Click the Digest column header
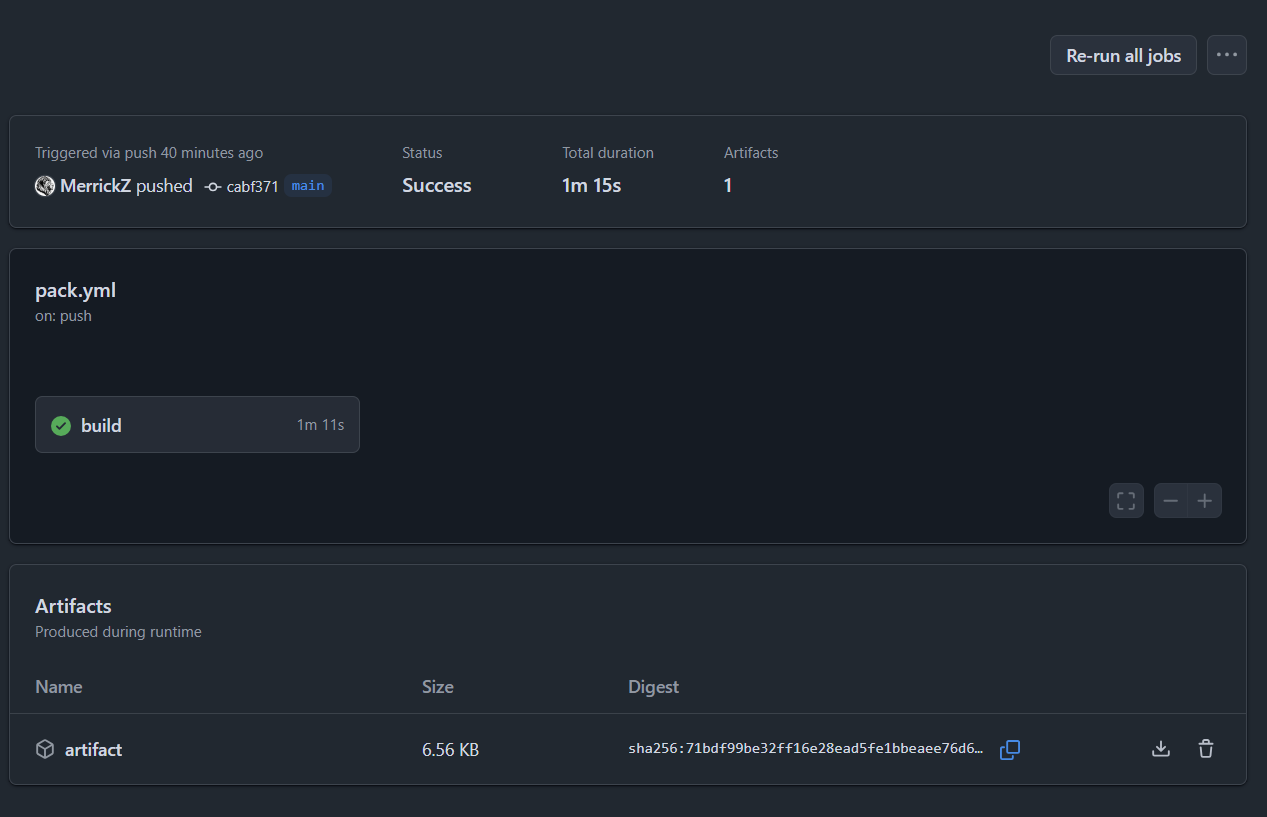The width and height of the screenshot is (1267, 817). coord(653,687)
